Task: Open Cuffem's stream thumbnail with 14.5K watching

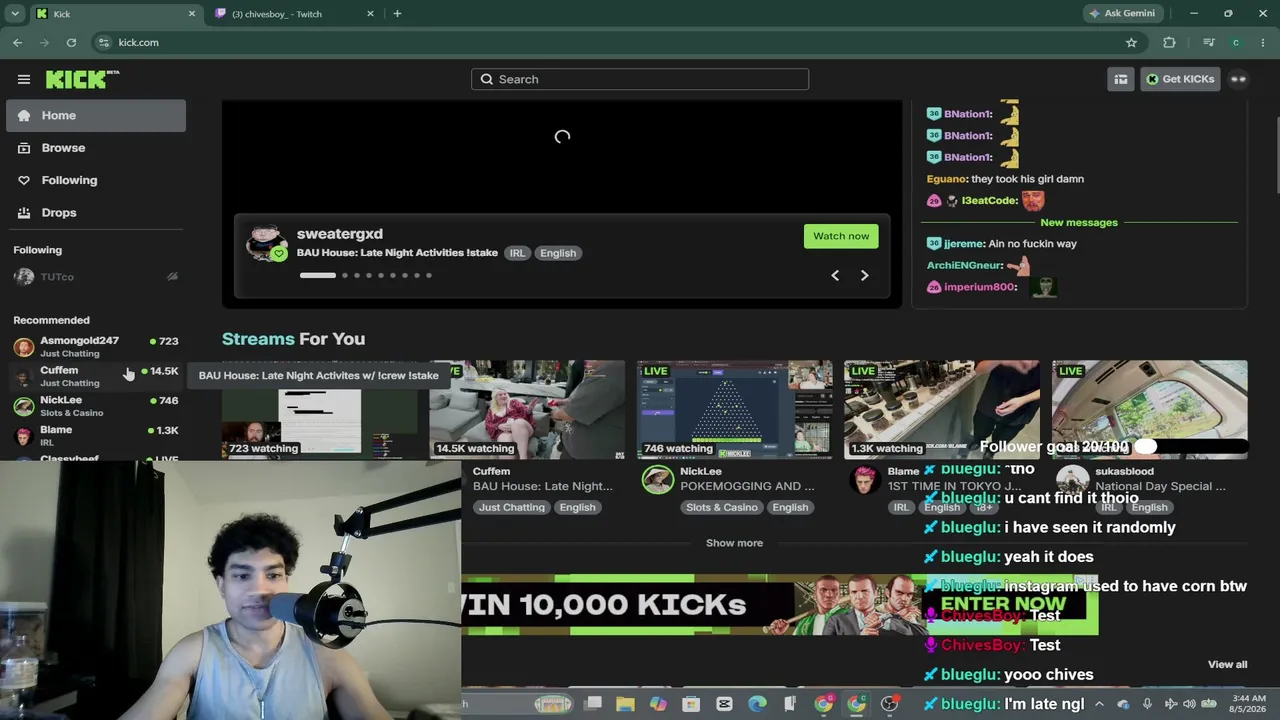Action: click(527, 409)
